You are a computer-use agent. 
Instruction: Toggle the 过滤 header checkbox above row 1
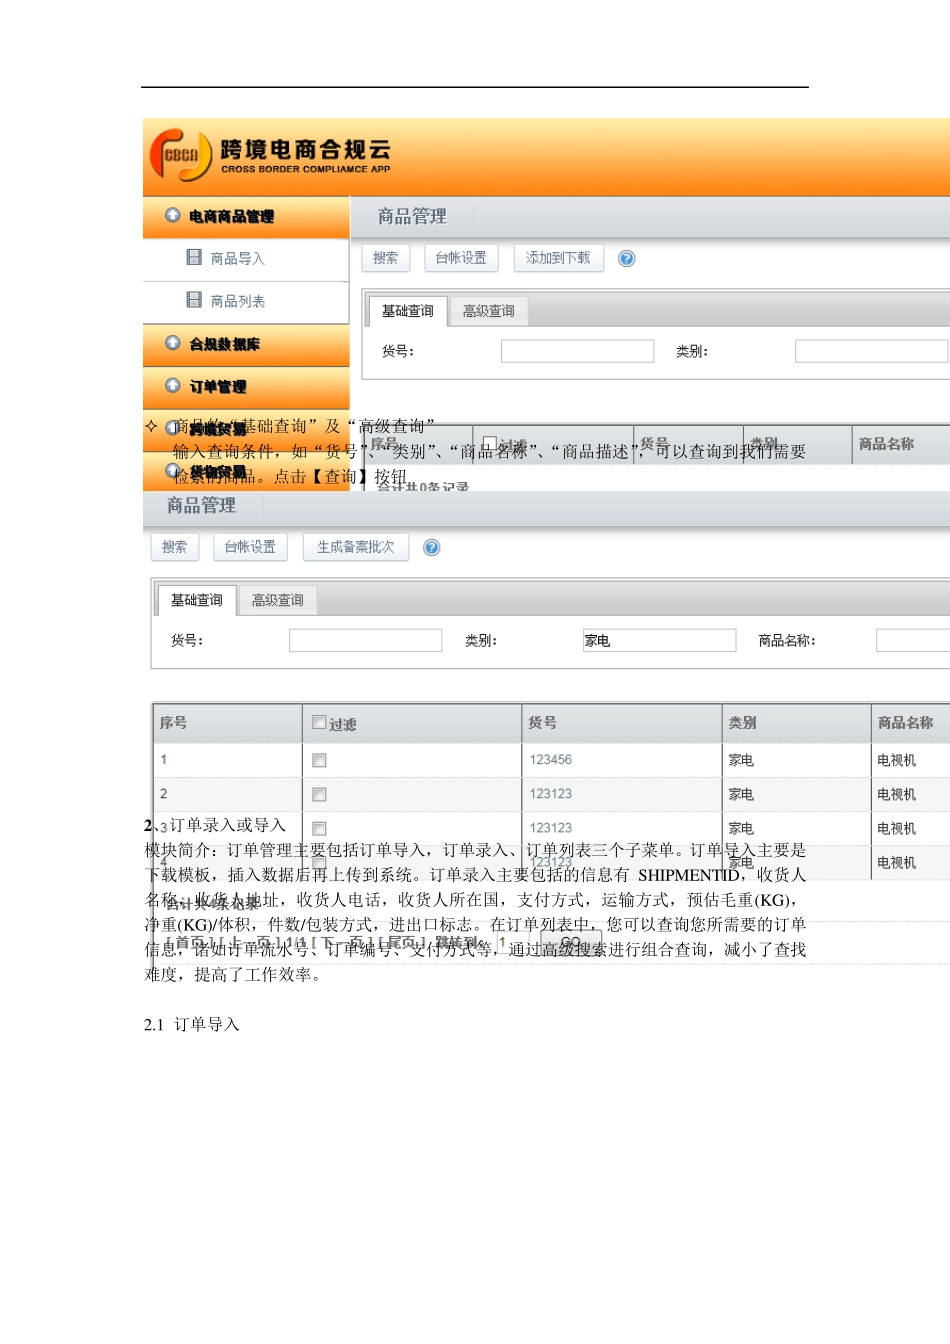pyautogui.click(x=319, y=722)
